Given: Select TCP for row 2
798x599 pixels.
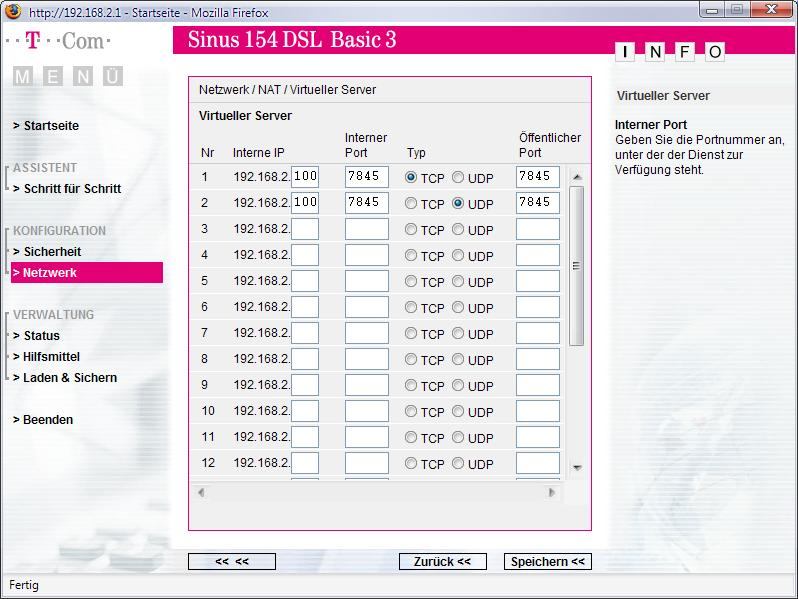Looking at the screenshot, I should (411, 203).
